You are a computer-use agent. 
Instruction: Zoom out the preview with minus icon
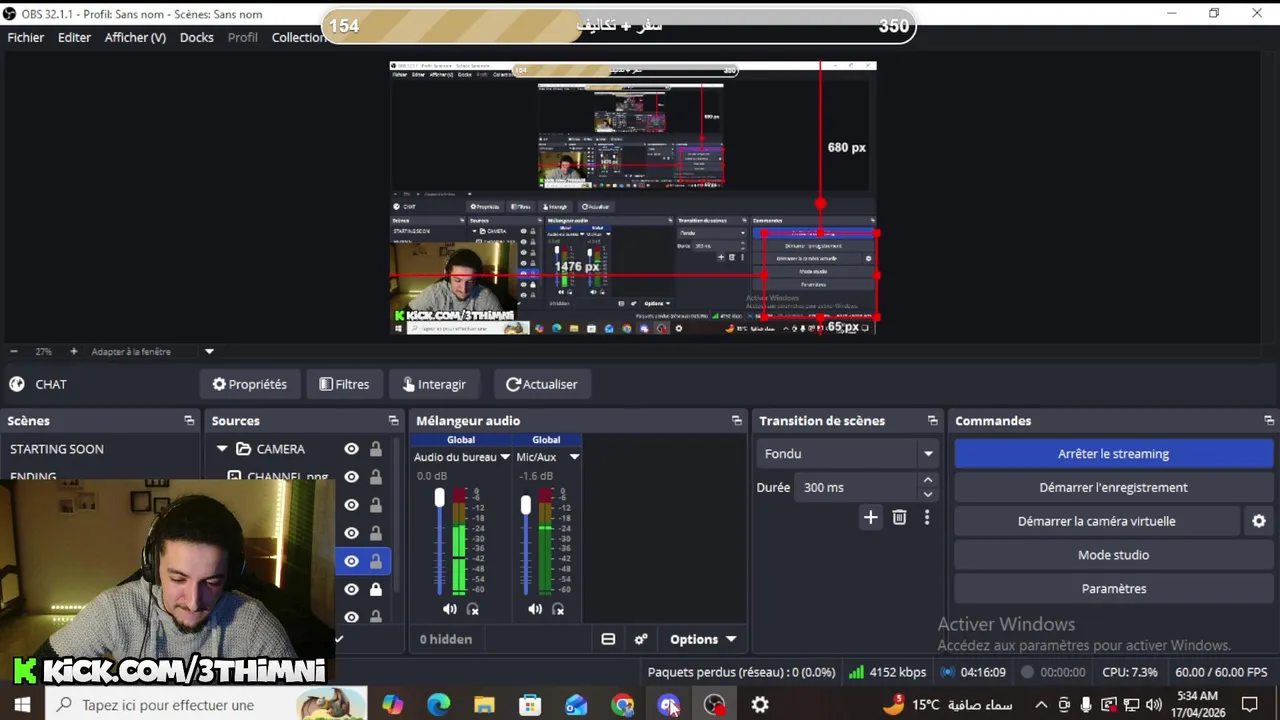13,352
